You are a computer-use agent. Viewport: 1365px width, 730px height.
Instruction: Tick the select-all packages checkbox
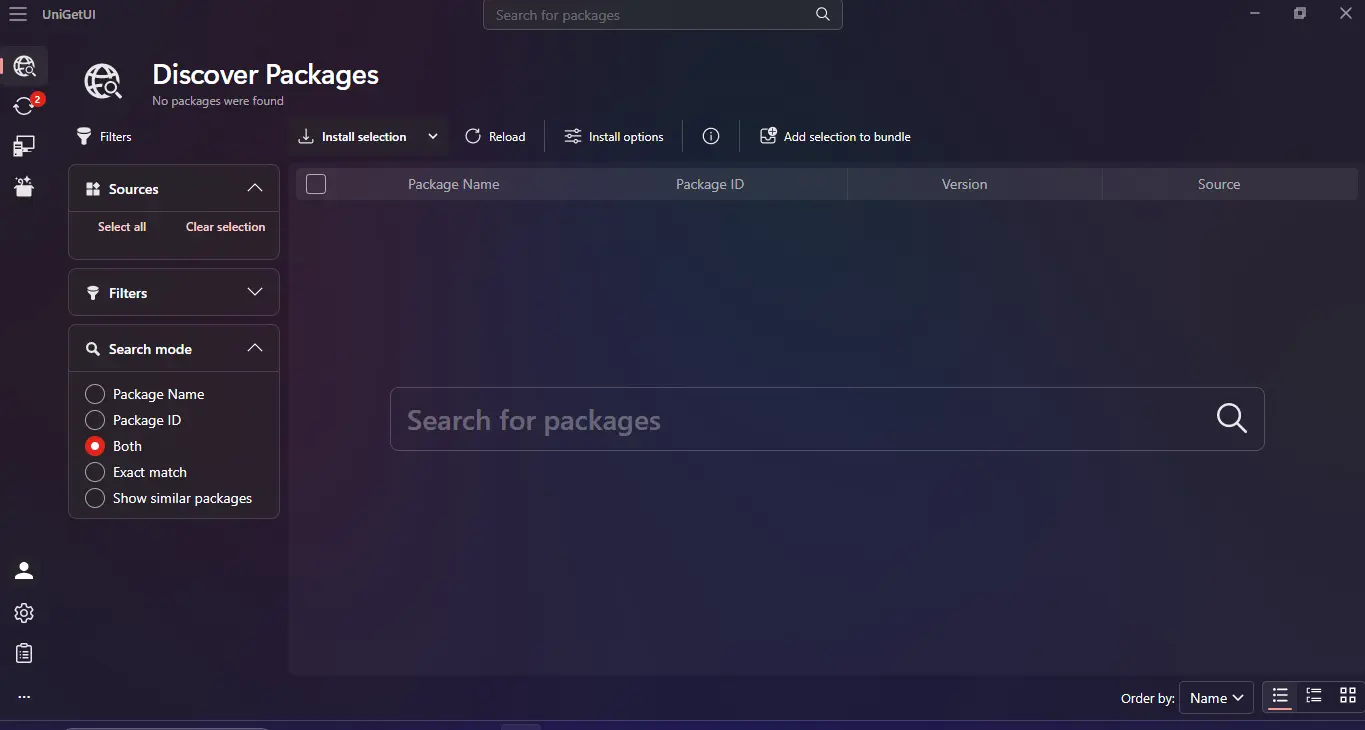click(316, 184)
